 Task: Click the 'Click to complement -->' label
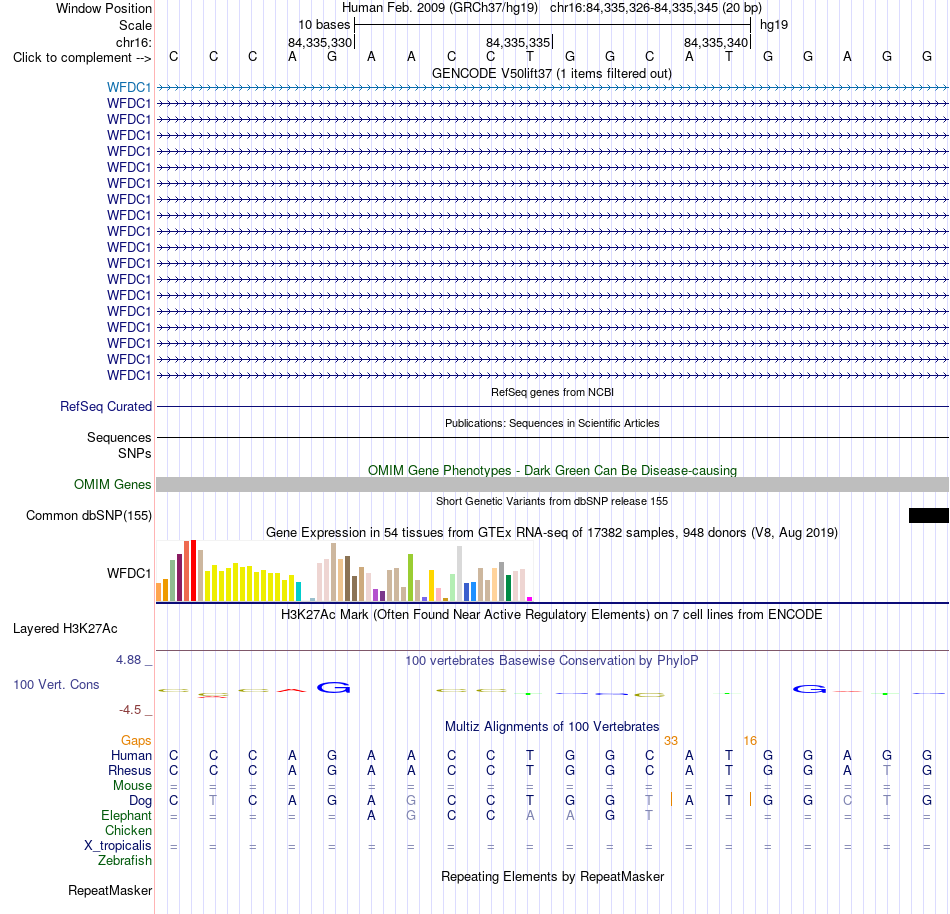click(82, 58)
